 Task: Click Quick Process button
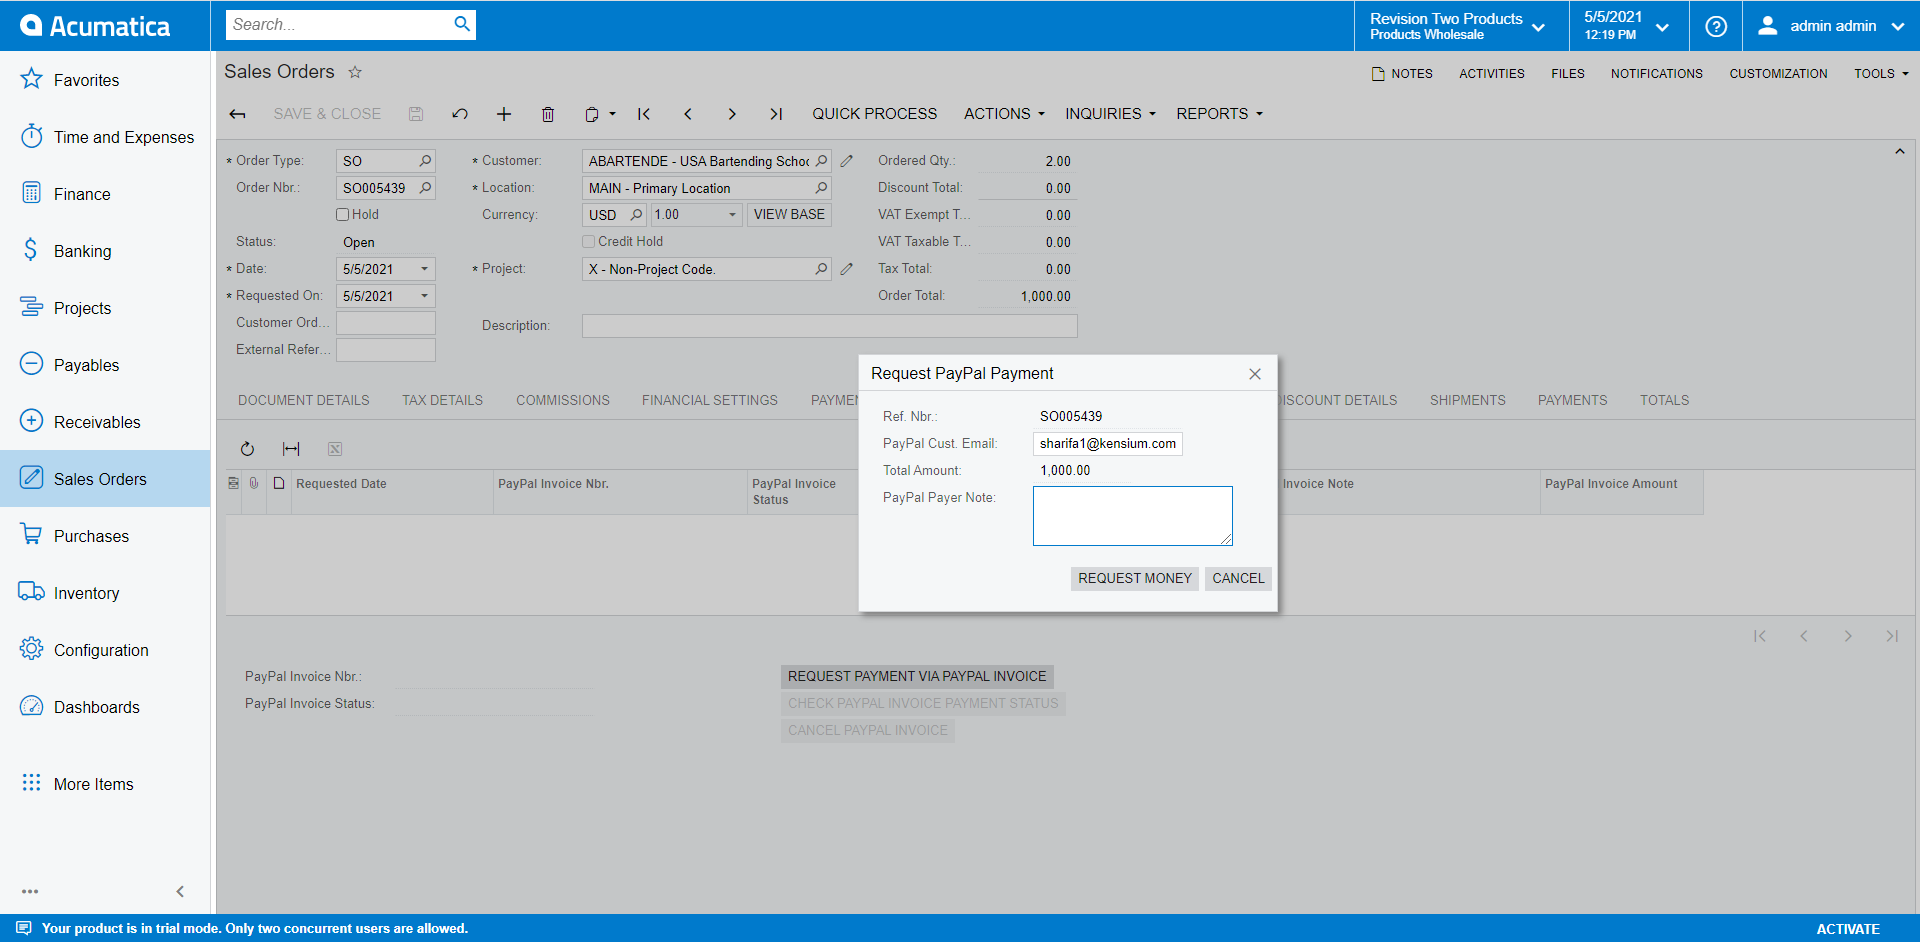(x=875, y=114)
